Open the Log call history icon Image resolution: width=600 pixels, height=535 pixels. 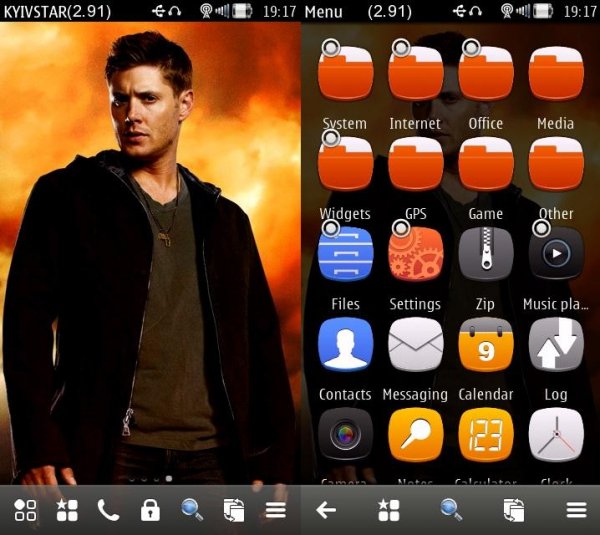[556, 344]
